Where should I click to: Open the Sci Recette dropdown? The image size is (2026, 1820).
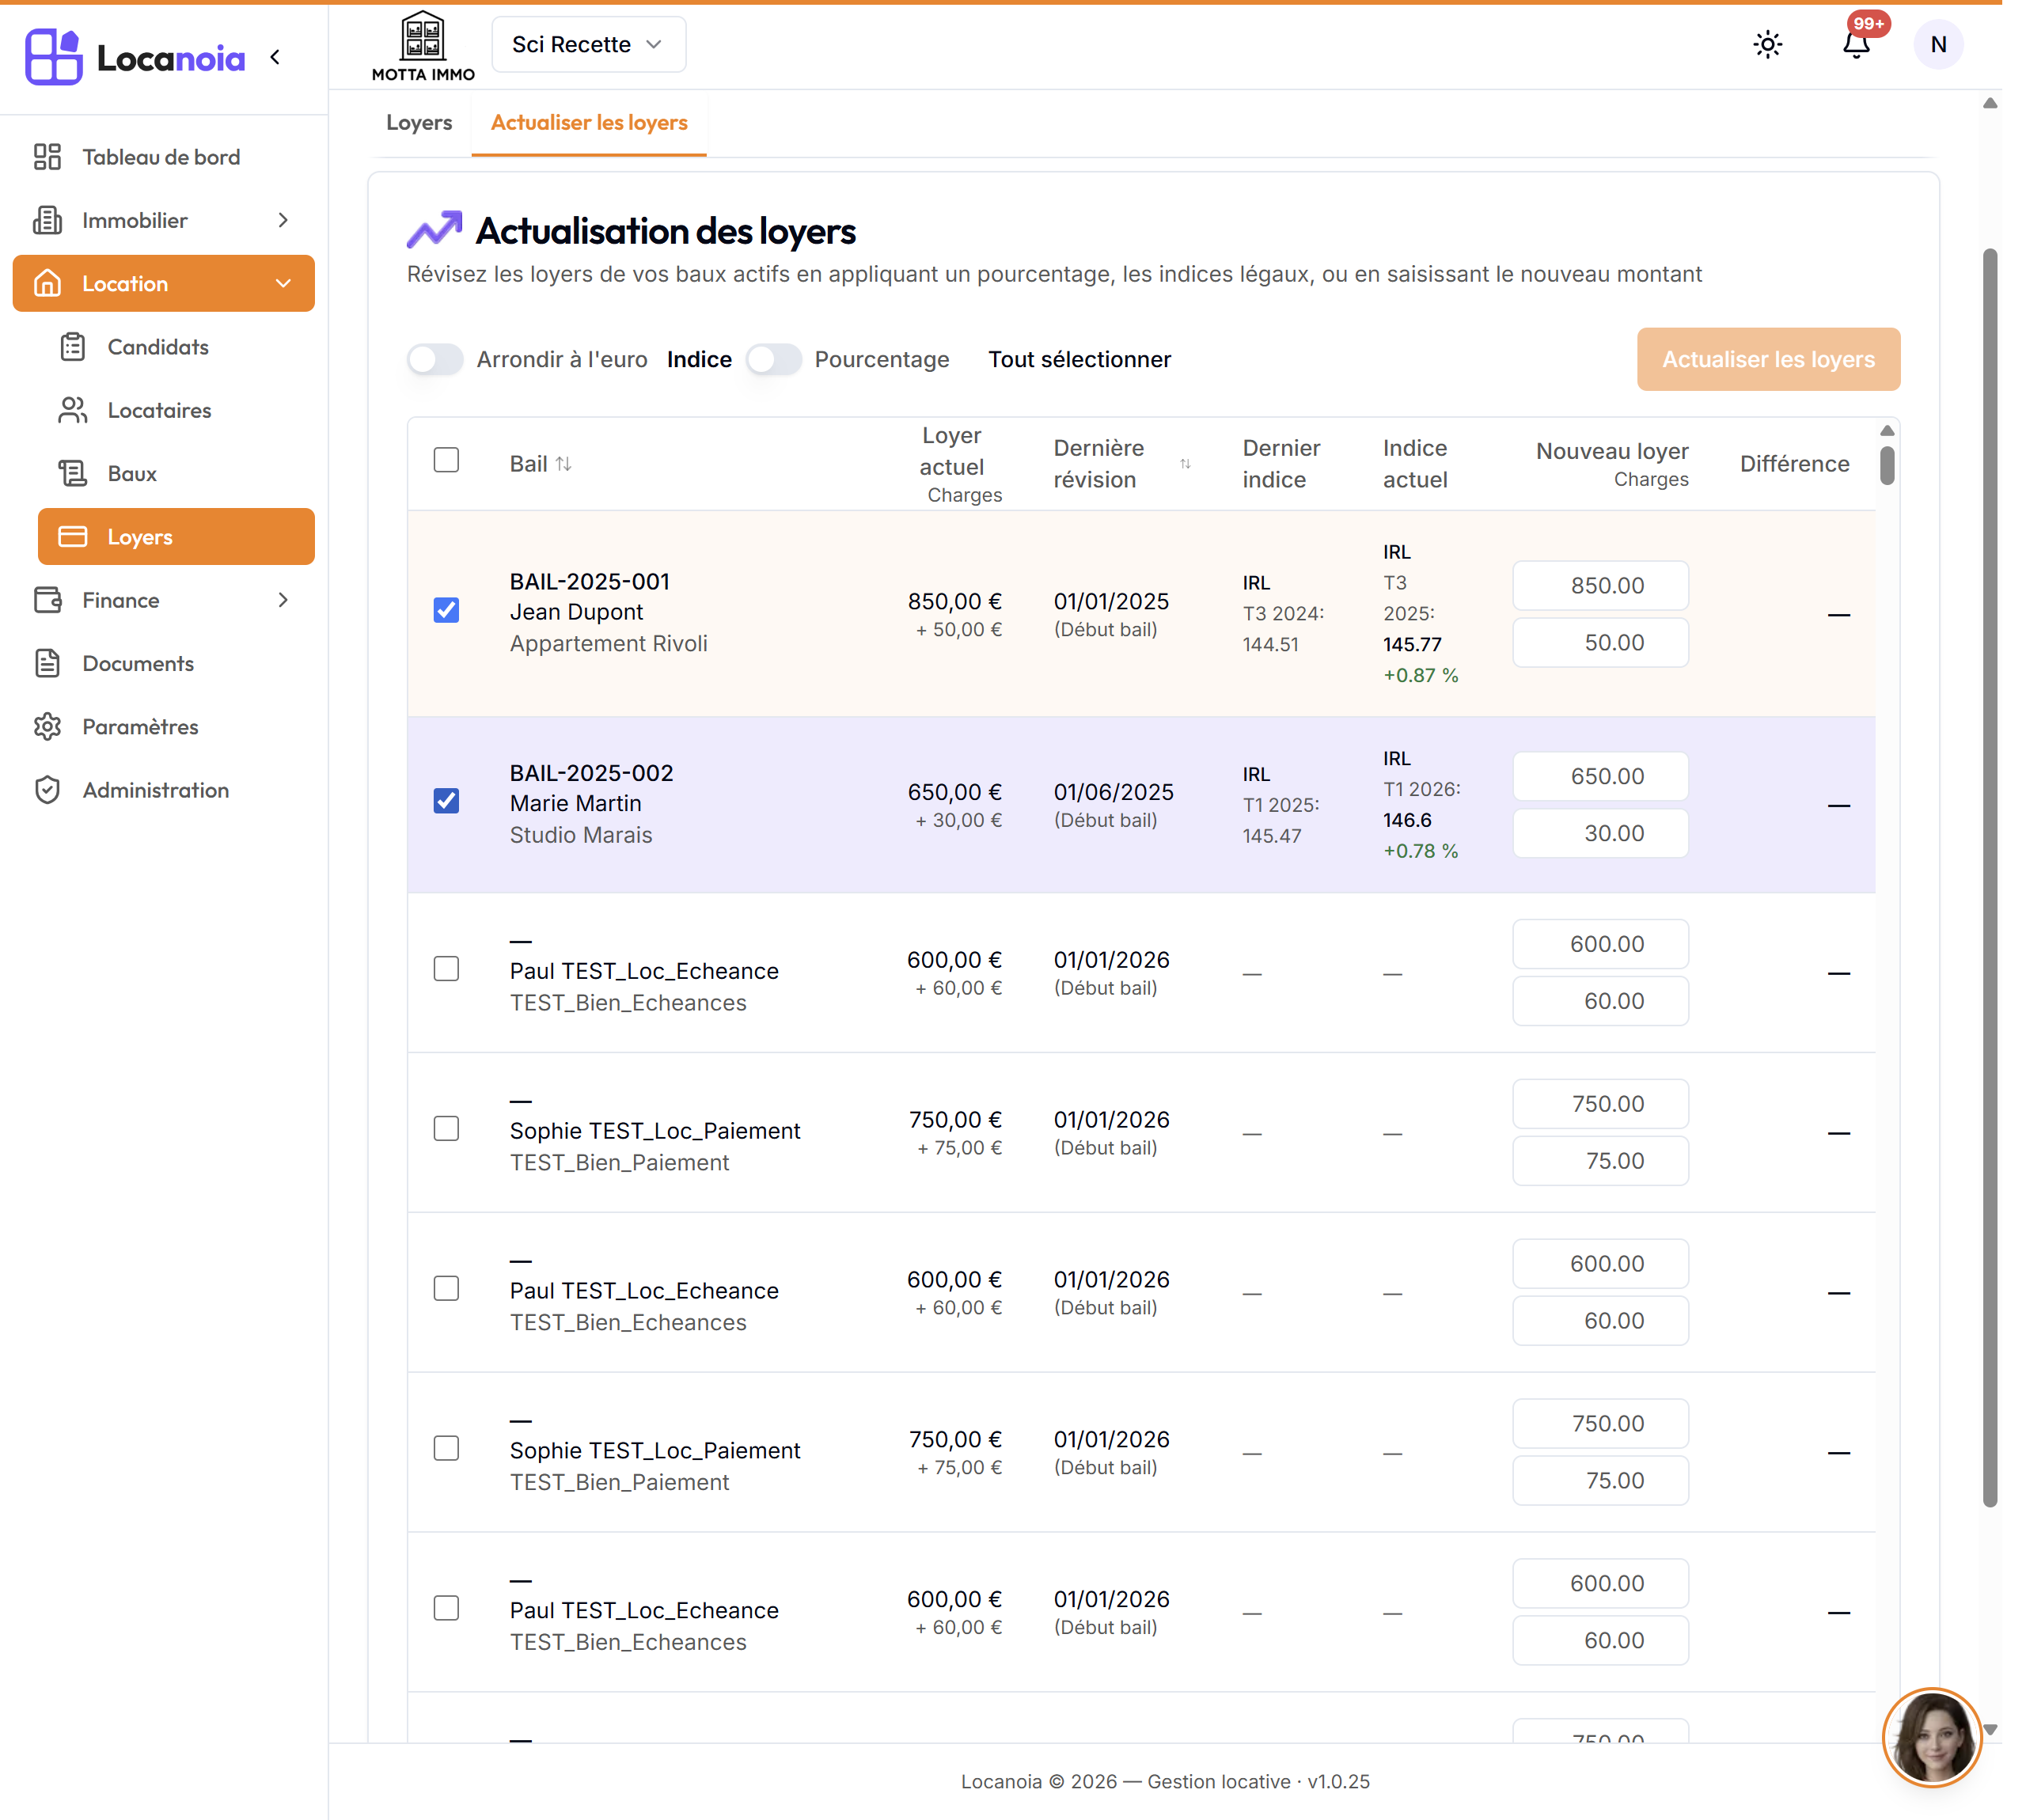[x=588, y=45]
